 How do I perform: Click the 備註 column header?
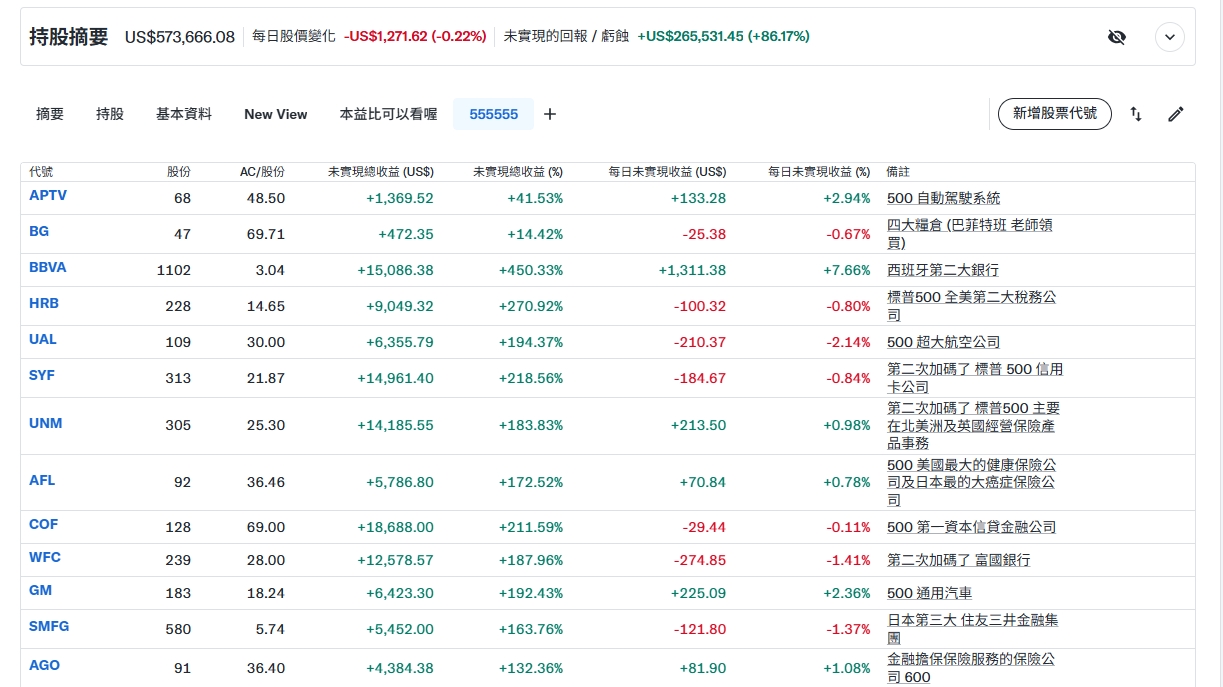[899, 172]
